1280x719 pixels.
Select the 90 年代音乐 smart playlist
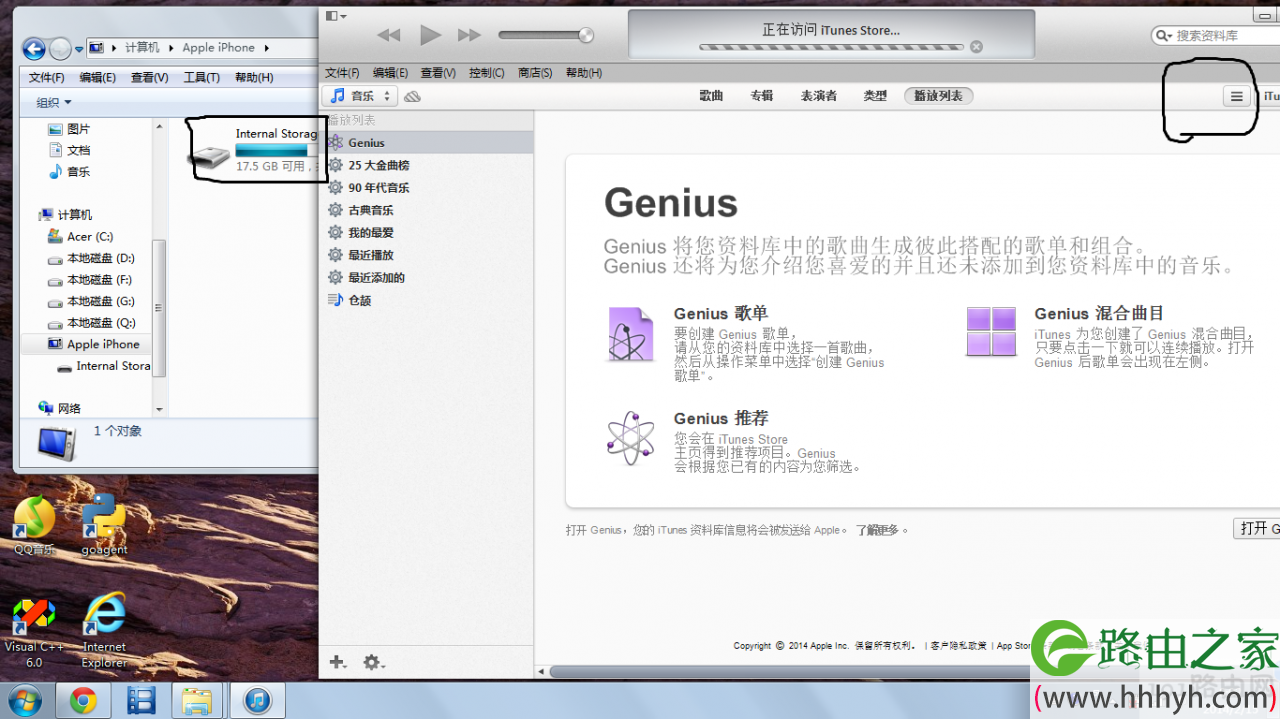(426, 188)
